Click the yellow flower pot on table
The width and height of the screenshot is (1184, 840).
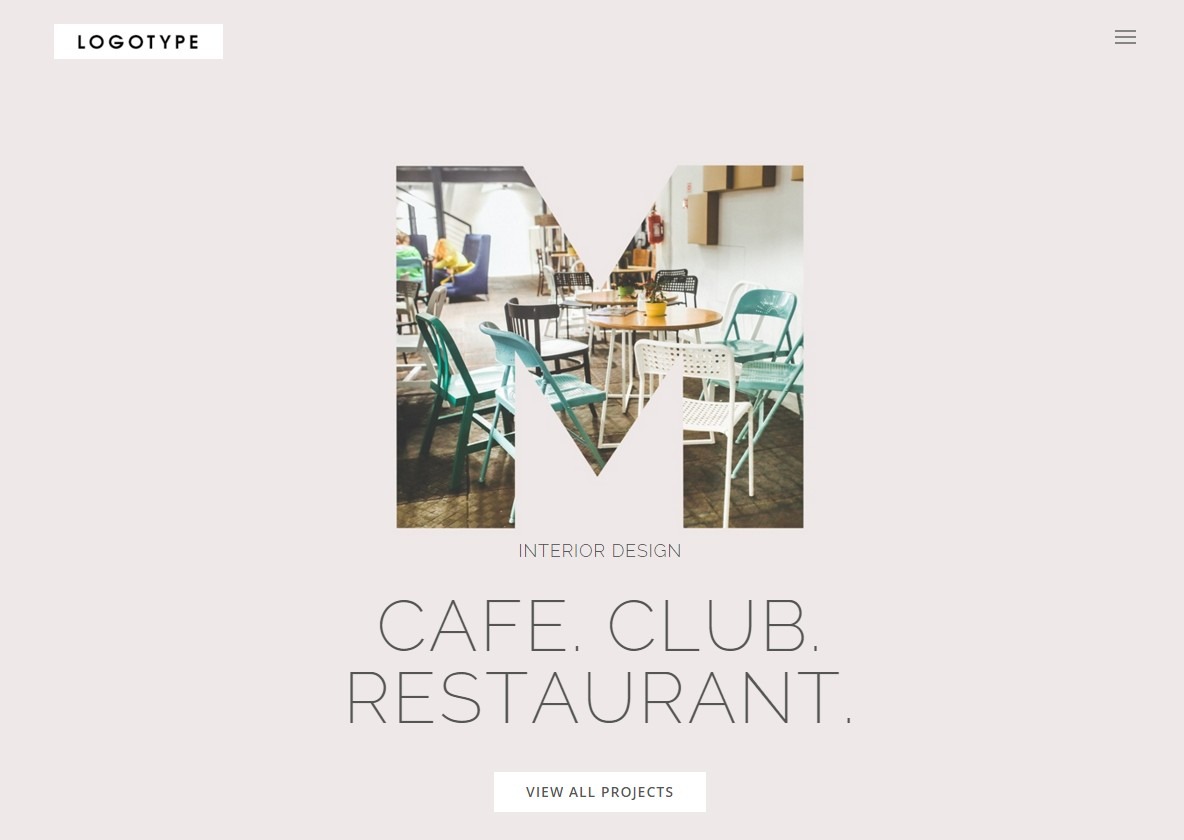(x=655, y=308)
